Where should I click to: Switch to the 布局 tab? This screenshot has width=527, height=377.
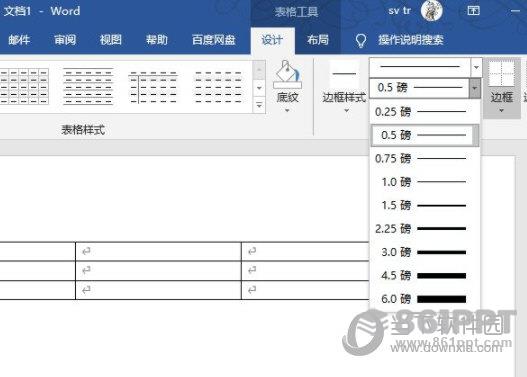[x=318, y=40]
